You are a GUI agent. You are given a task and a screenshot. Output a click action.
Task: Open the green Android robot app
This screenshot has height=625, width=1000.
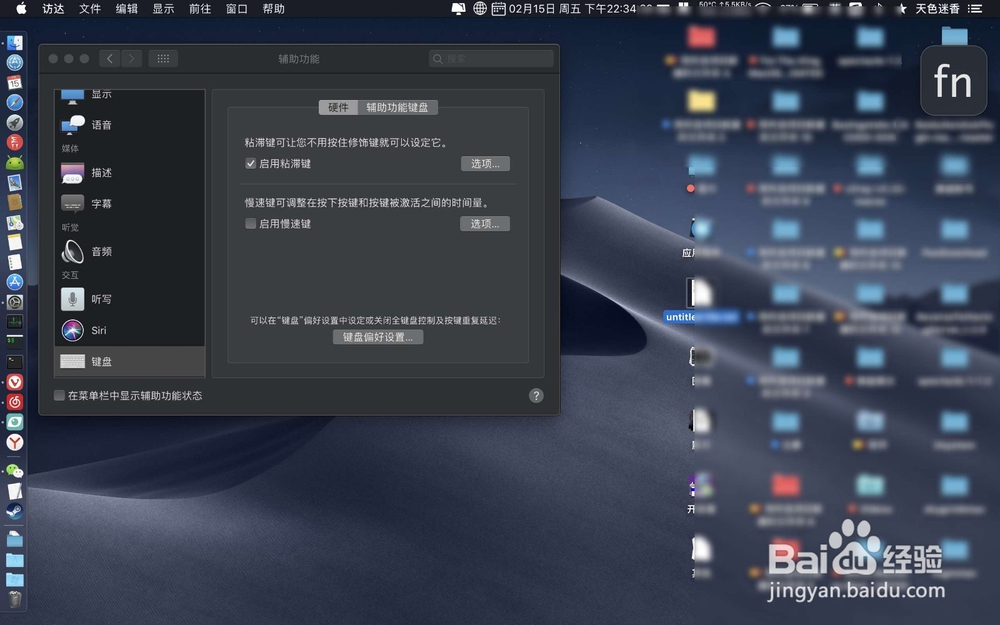(15, 162)
